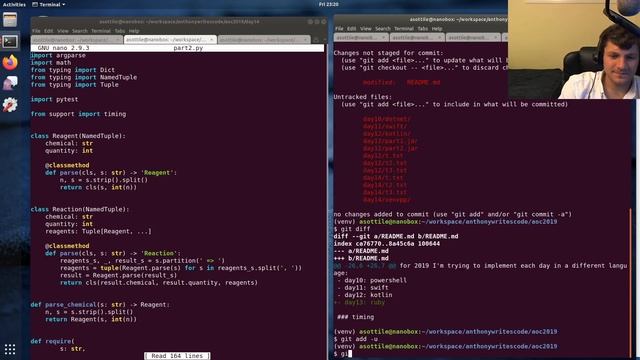Open Help menu in the left terminal
This screenshot has height=360, width=640.
[134, 31]
